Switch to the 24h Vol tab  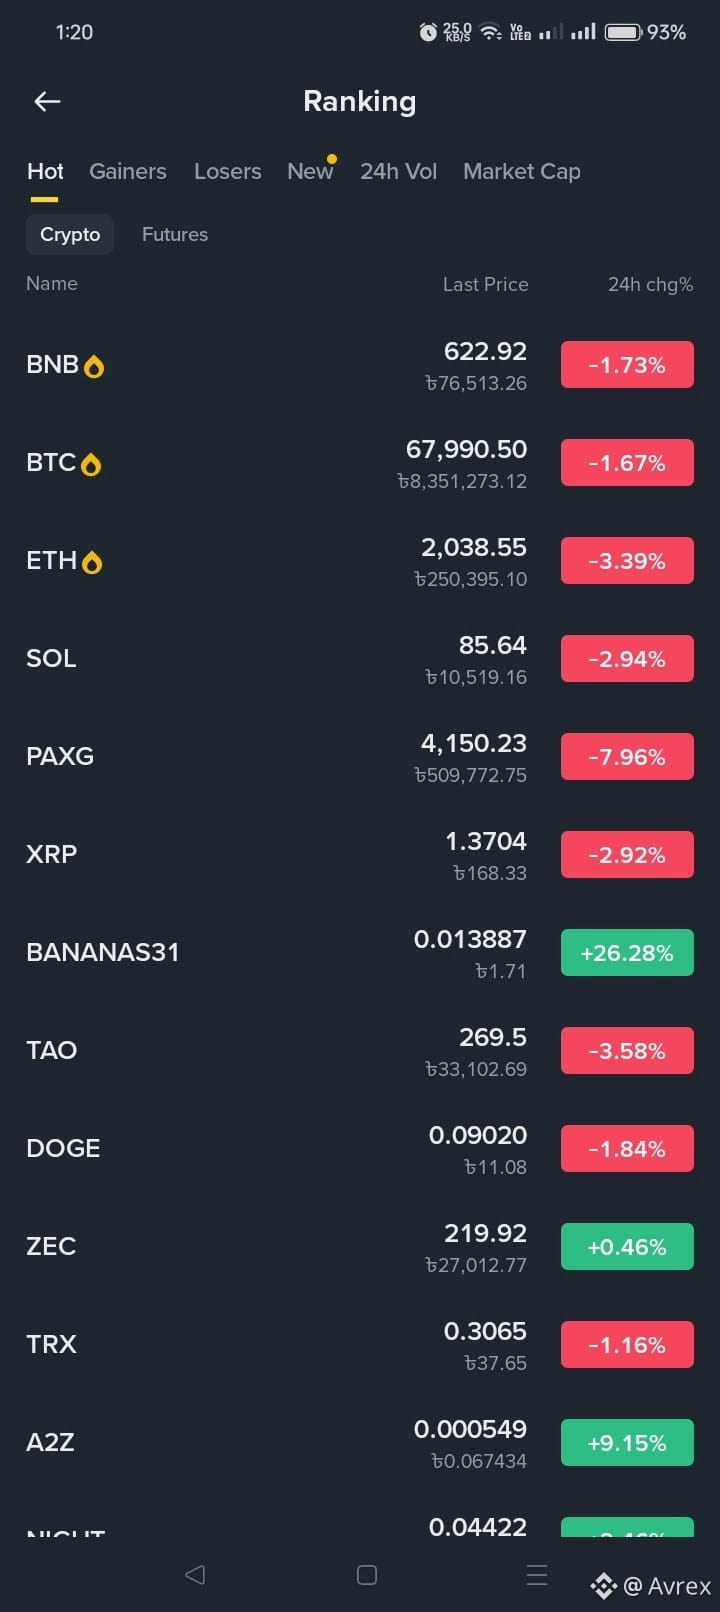coord(399,171)
